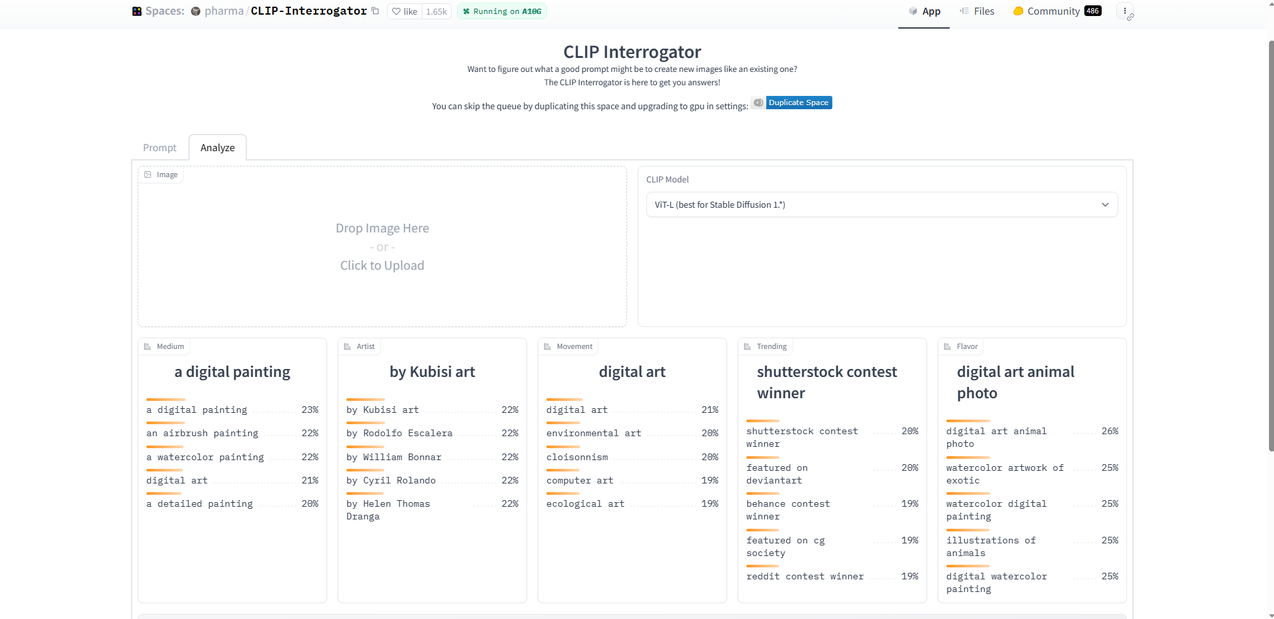
Task: Like the CLIP-Interrogator space
Action: pos(405,12)
